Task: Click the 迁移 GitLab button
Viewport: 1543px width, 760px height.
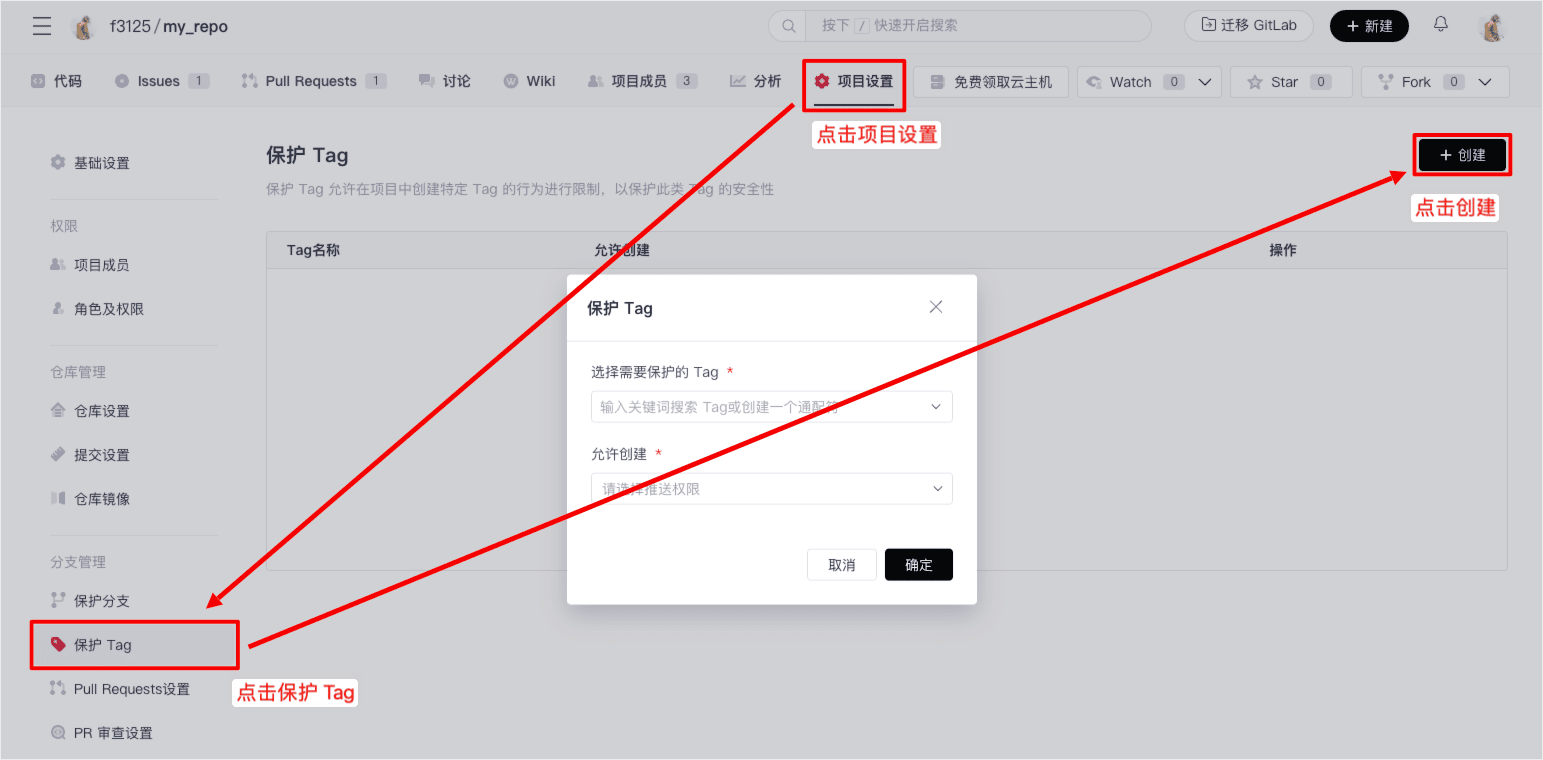Action: click(x=1249, y=26)
